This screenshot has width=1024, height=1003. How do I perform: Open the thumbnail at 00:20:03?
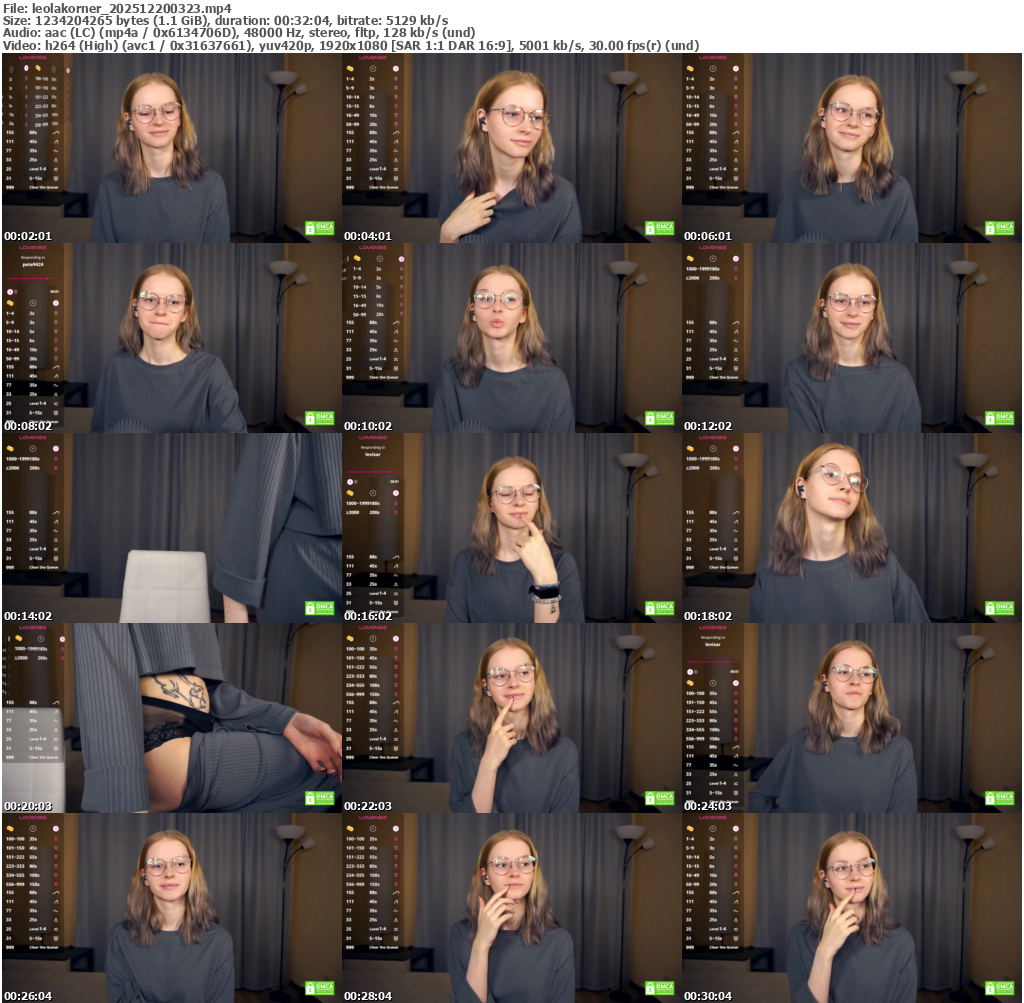(x=172, y=718)
